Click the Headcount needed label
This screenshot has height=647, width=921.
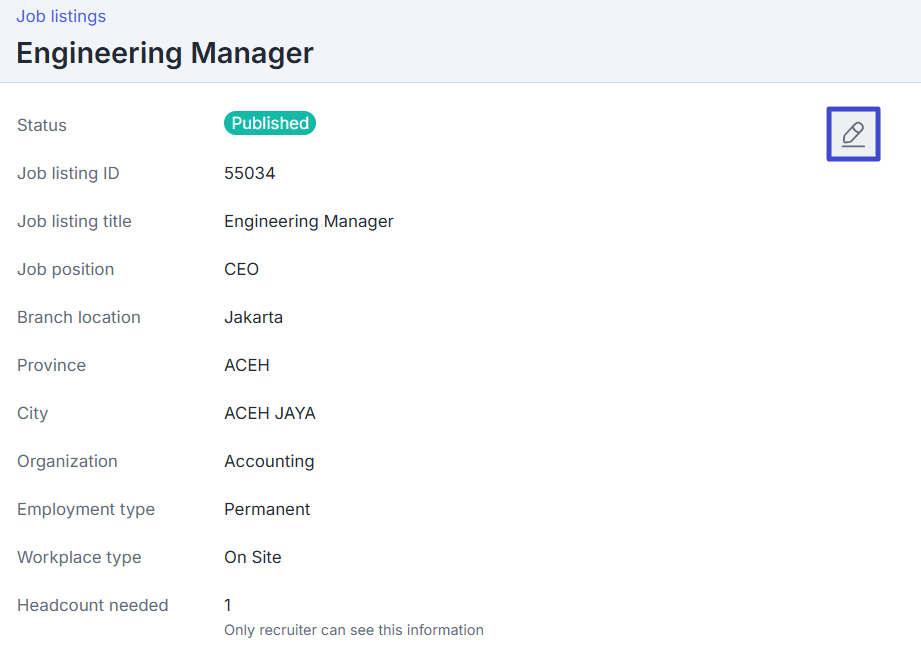(x=93, y=605)
